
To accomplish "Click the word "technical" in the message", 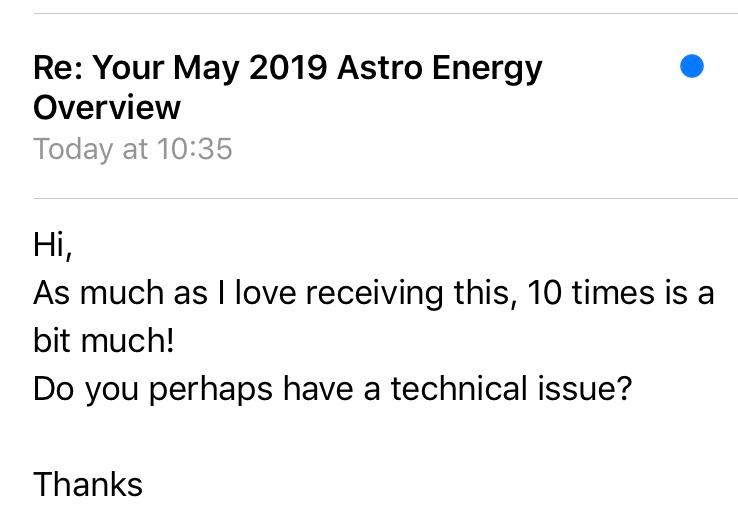I will coord(454,388).
